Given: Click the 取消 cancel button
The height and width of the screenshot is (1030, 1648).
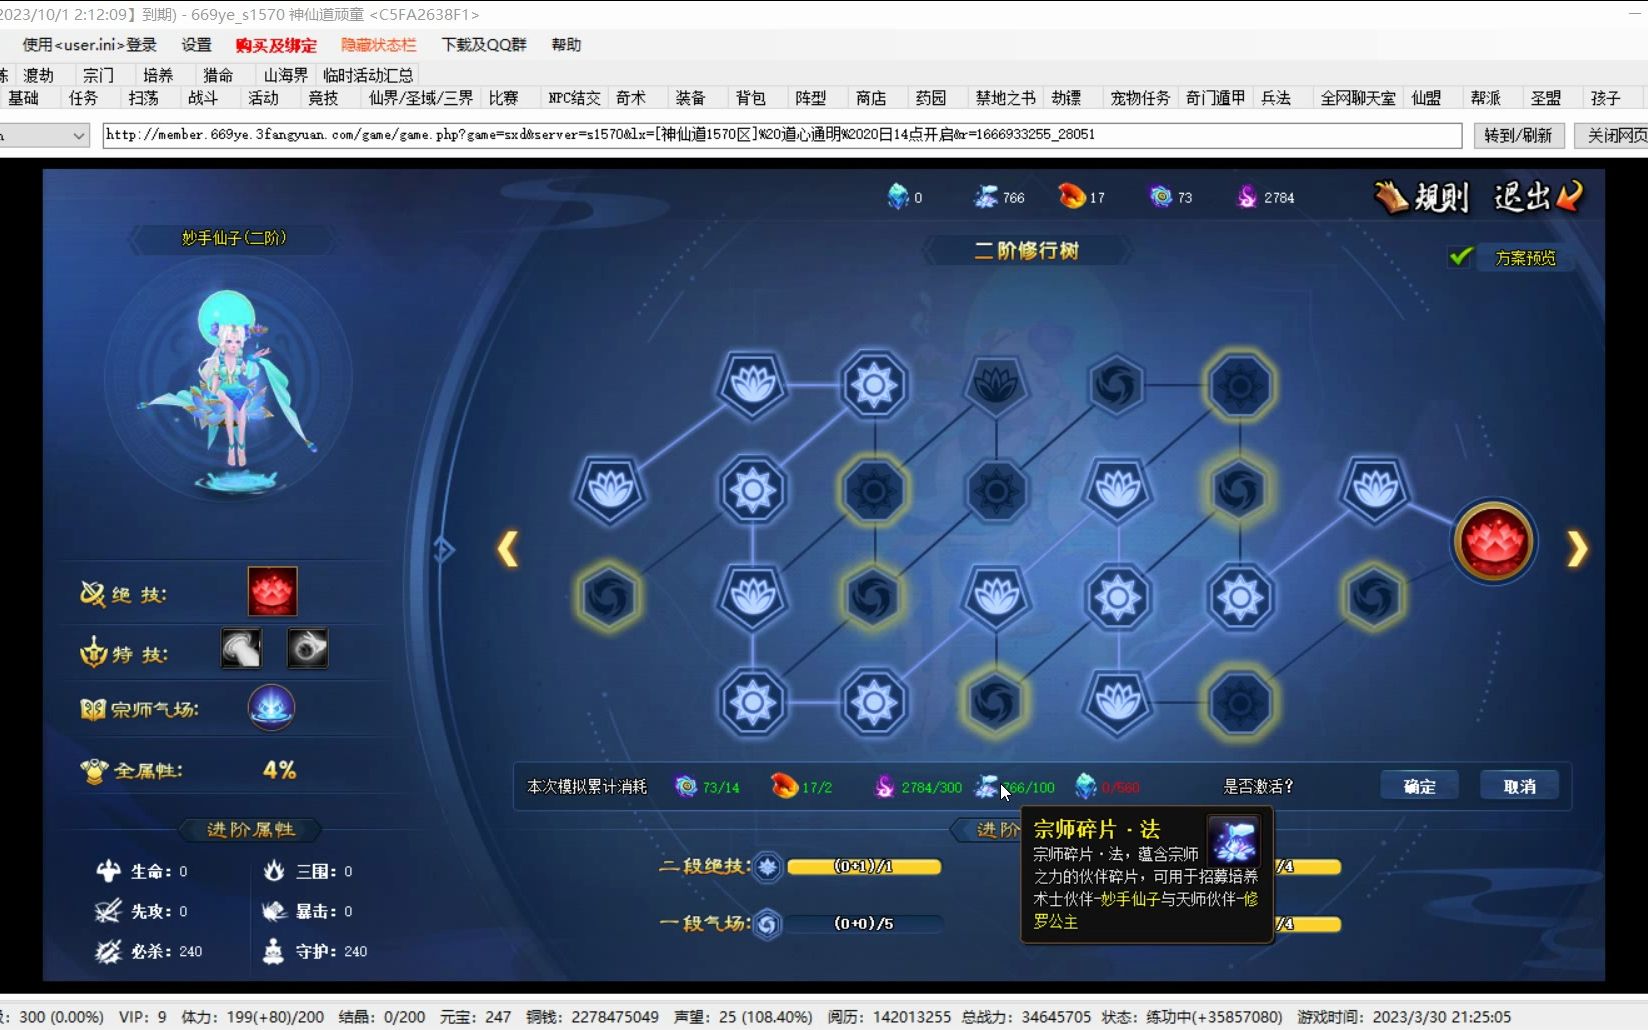Looking at the screenshot, I should (x=1520, y=786).
